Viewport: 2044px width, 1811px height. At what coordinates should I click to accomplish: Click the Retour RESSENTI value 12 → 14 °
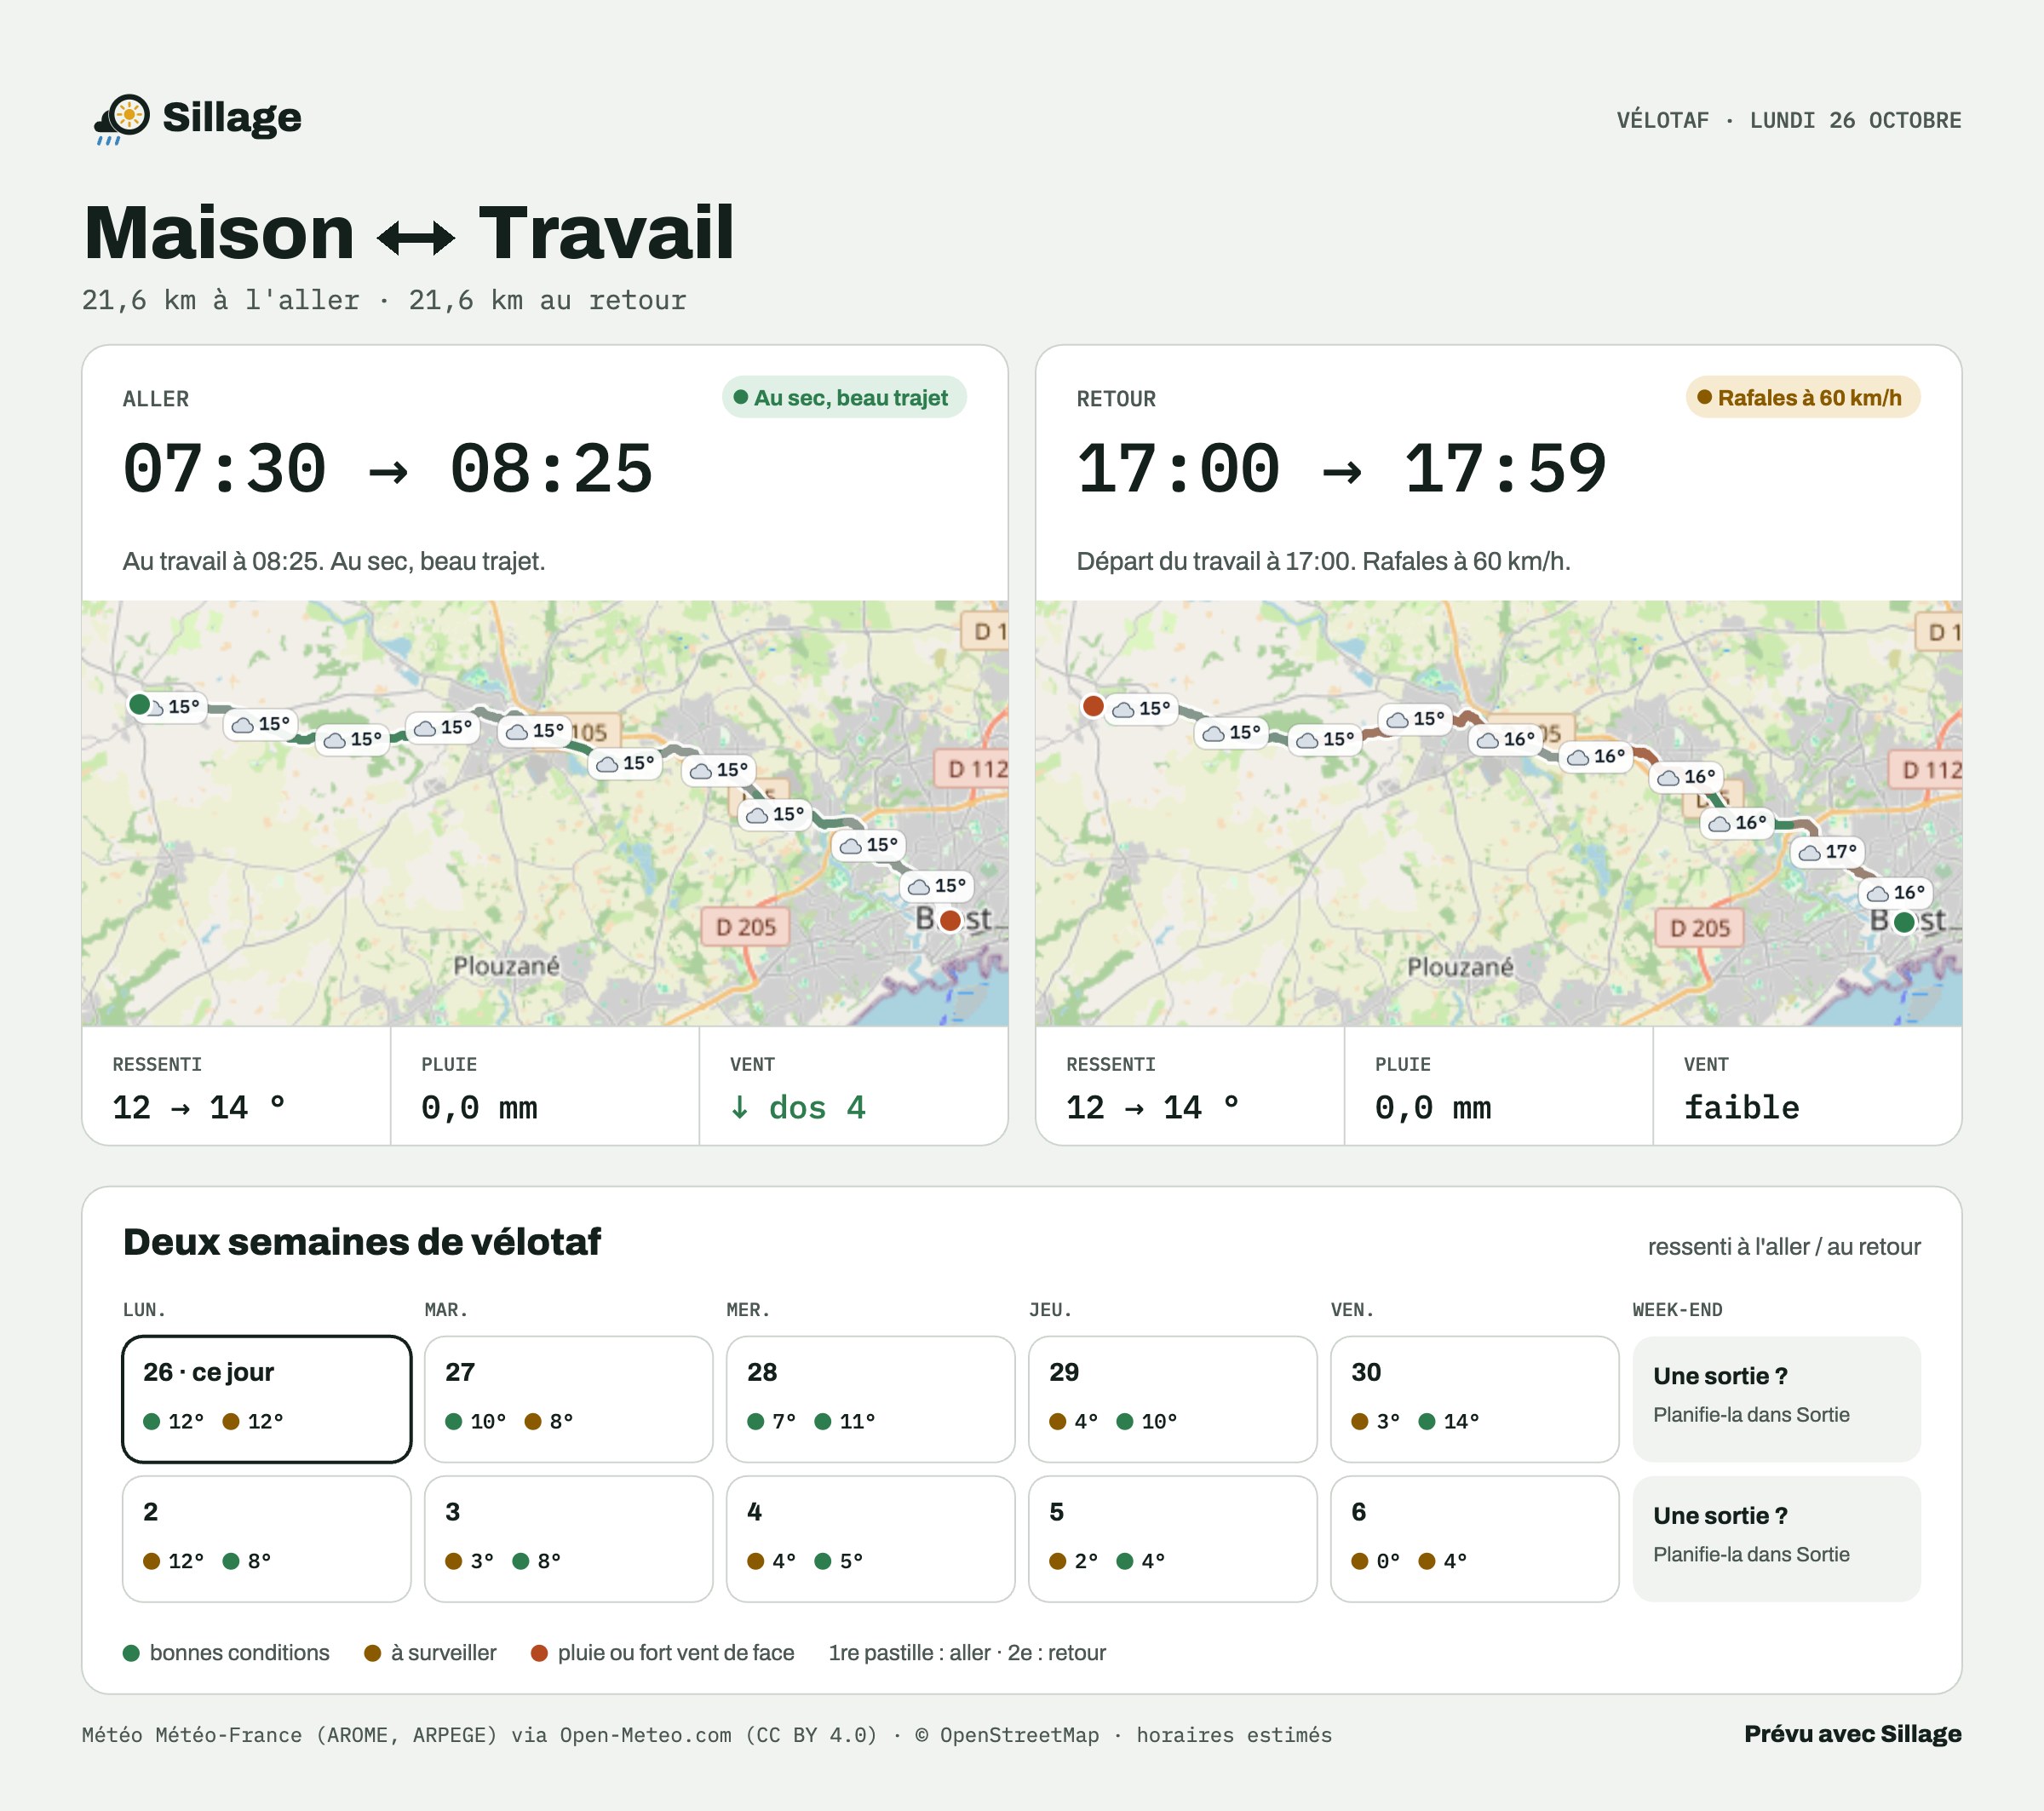click(1152, 1107)
